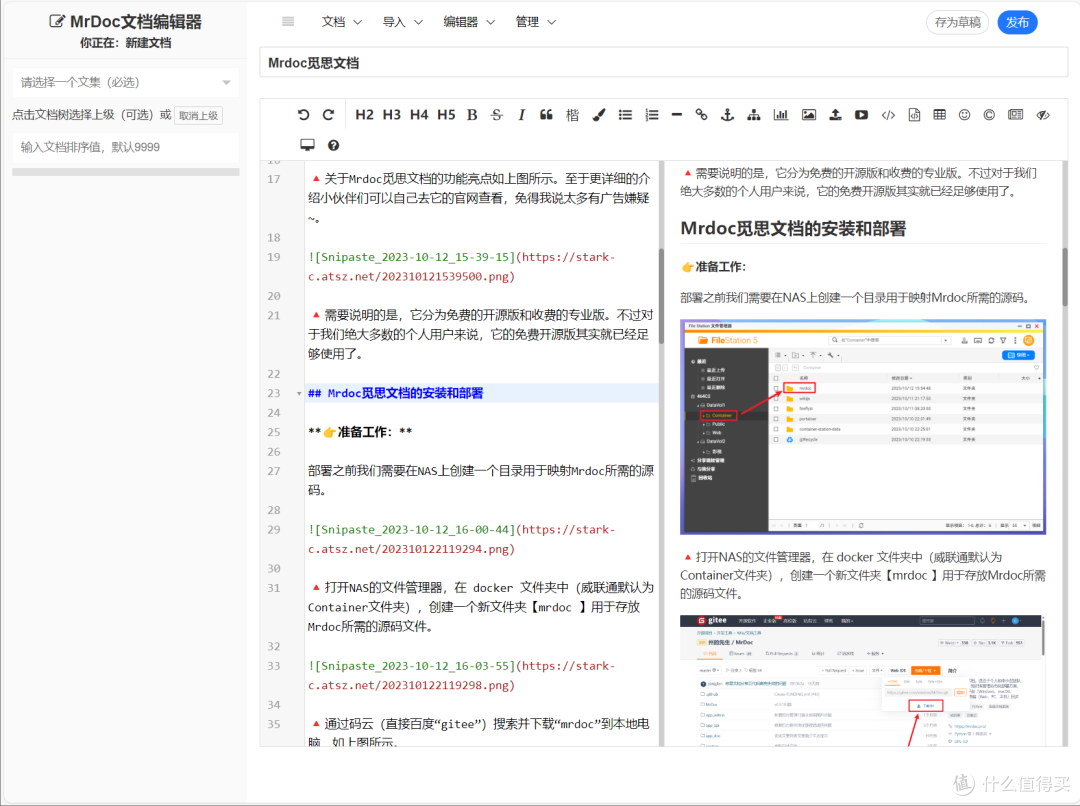Toggle italic formatting in the toolbar
The height and width of the screenshot is (806, 1080).
click(x=521, y=115)
